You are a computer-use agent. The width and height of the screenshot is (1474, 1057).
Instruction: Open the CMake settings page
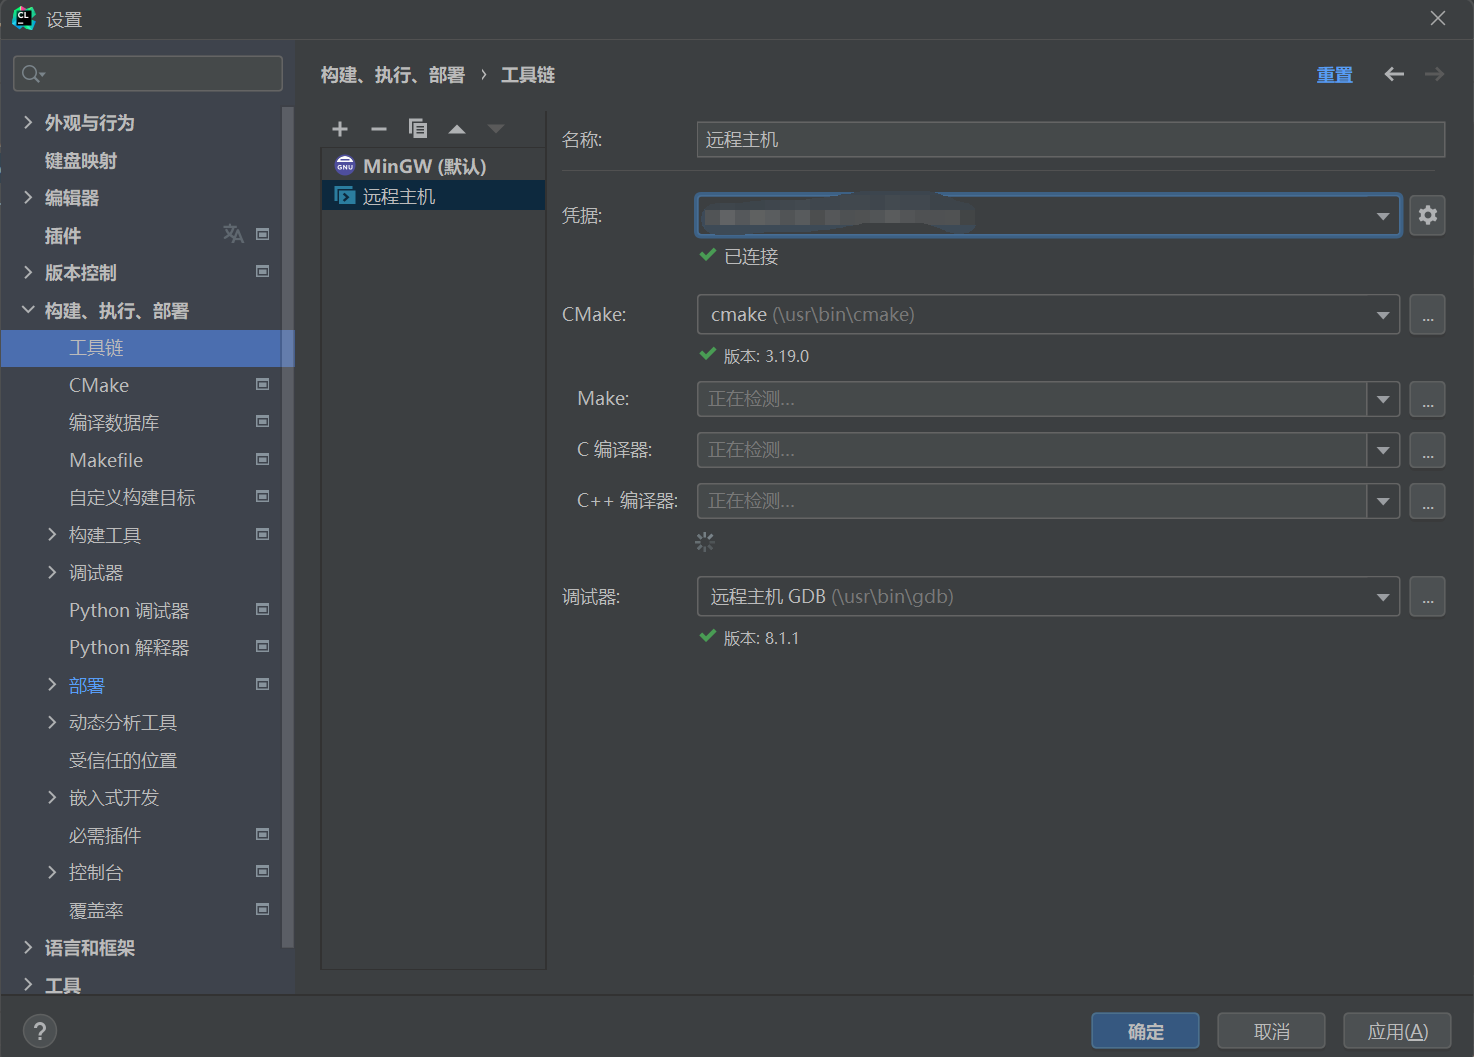click(99, 386)
